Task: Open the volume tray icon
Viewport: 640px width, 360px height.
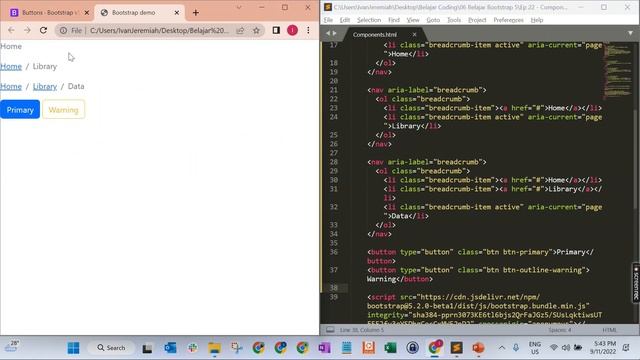Action: coord(566,348)
